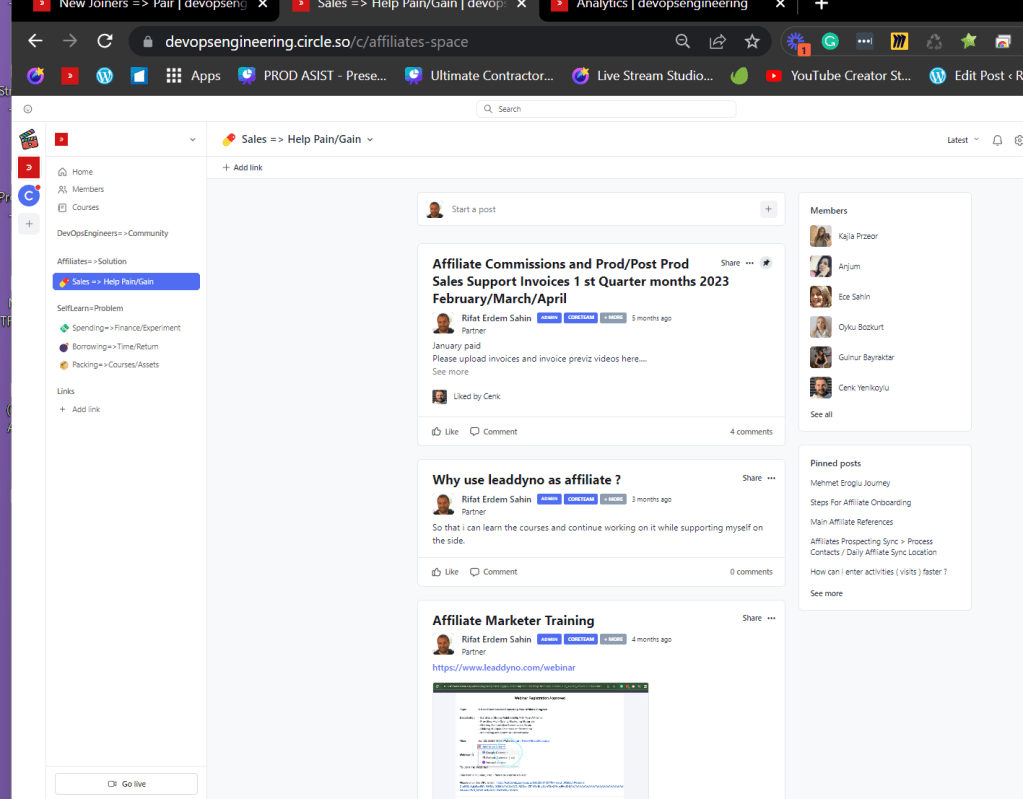Open the Miro extension icon
1023x799 pixels.
click(x=899, y=42)
